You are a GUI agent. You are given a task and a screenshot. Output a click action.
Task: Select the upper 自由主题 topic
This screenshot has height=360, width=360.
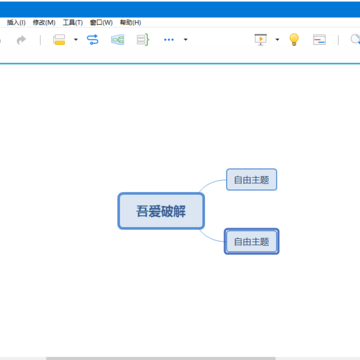(x=251, y=180)
